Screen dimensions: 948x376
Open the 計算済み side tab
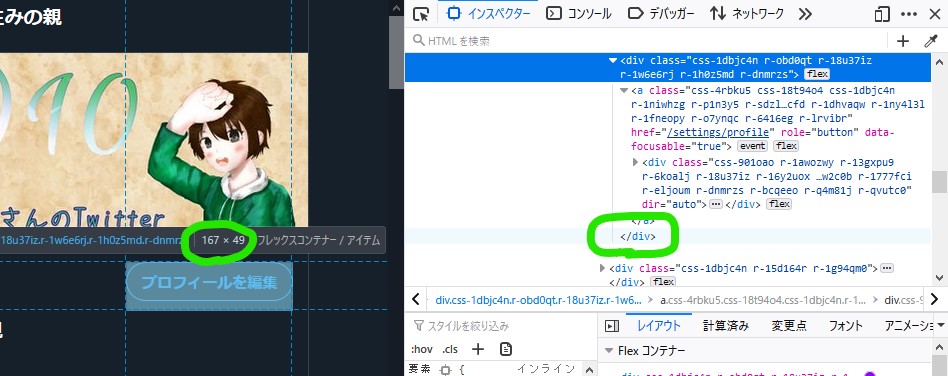[726, 326]
